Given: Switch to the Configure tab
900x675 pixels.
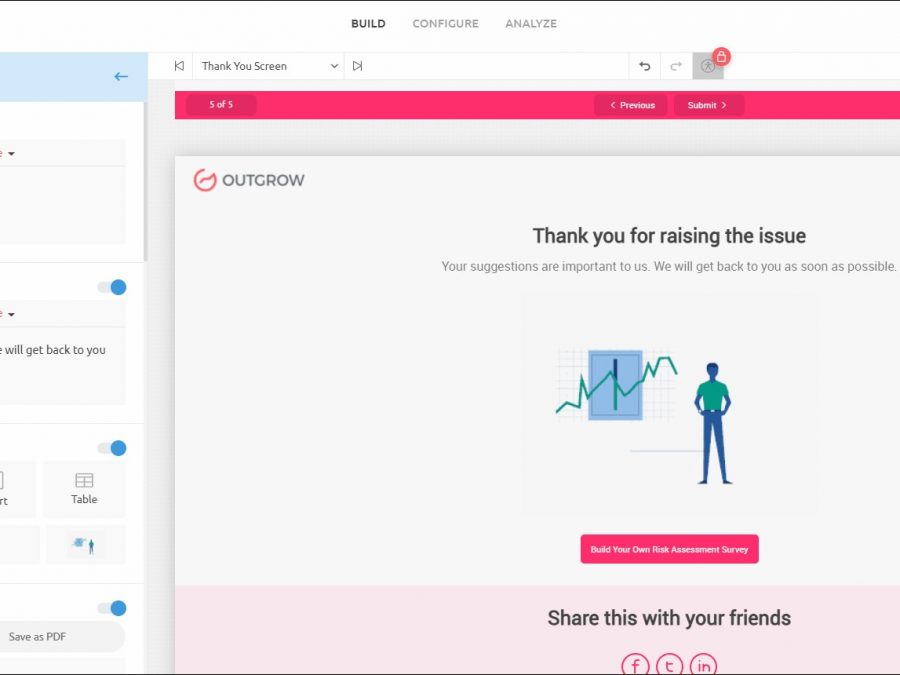Looking at the screenshot, I should [x=445, y=24].
